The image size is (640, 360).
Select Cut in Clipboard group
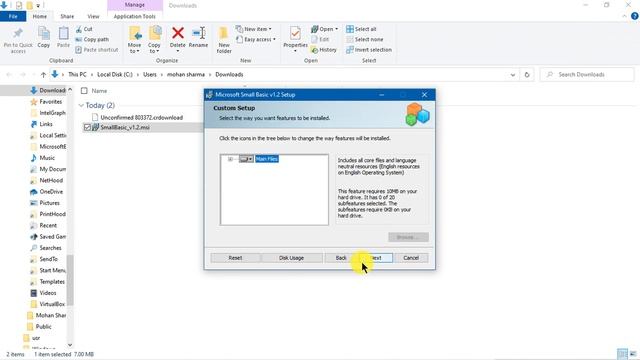pos(84,29)
